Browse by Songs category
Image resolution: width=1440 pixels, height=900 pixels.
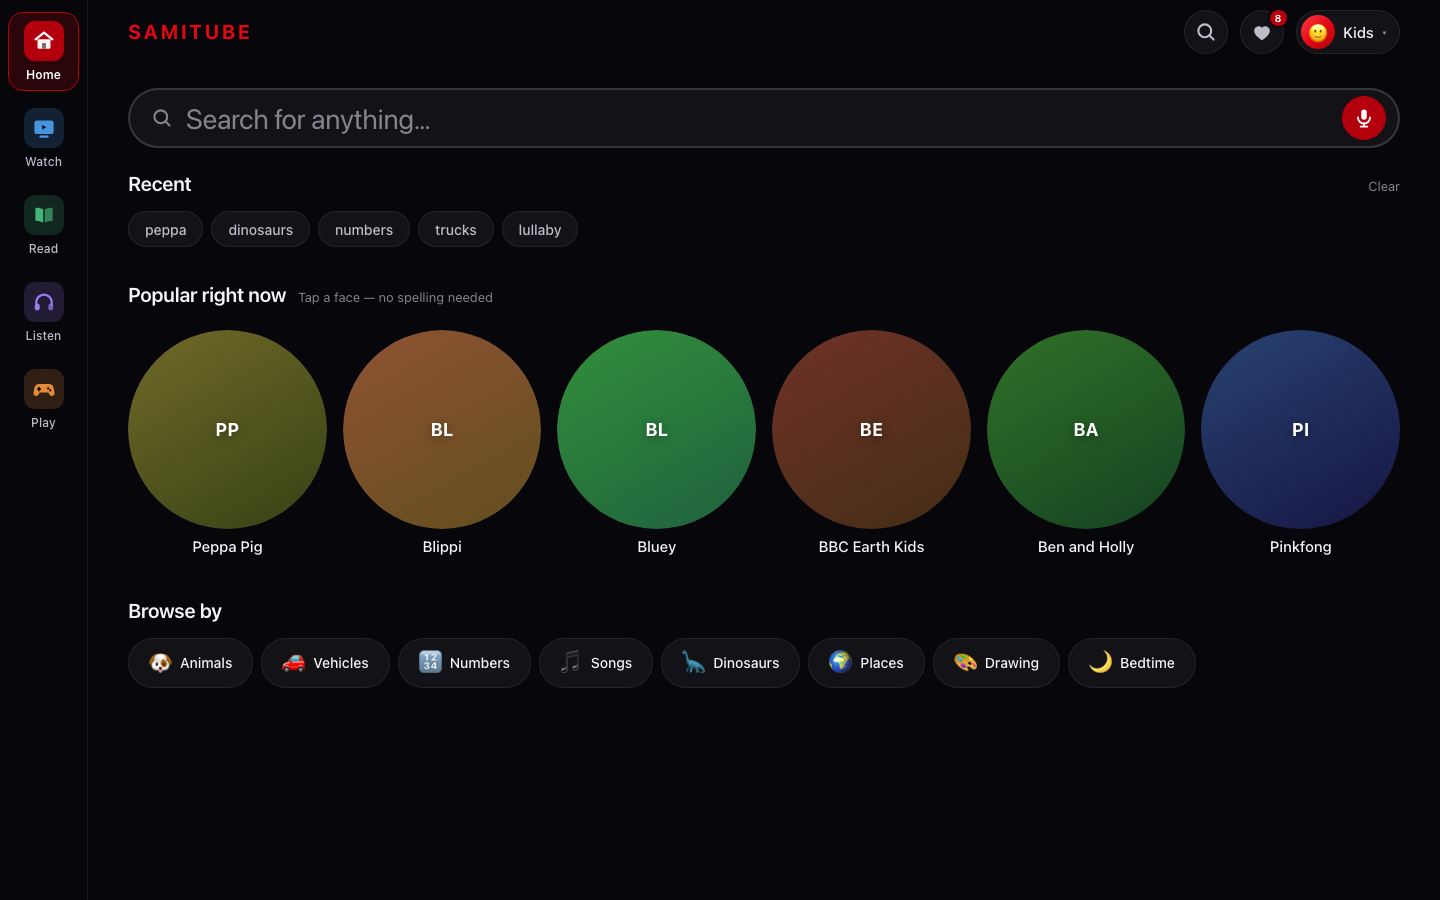click(x=596, y=663)
